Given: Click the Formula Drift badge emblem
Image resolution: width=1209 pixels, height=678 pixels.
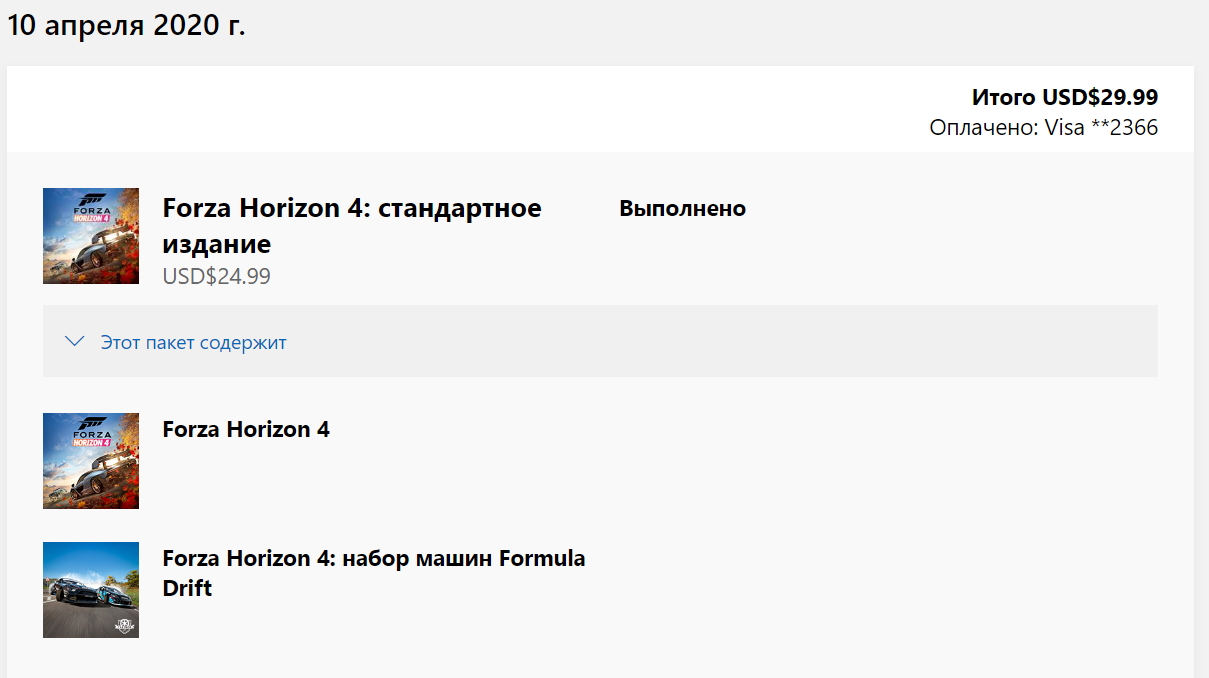Looking at the screenshot, I should coord(125,627).
